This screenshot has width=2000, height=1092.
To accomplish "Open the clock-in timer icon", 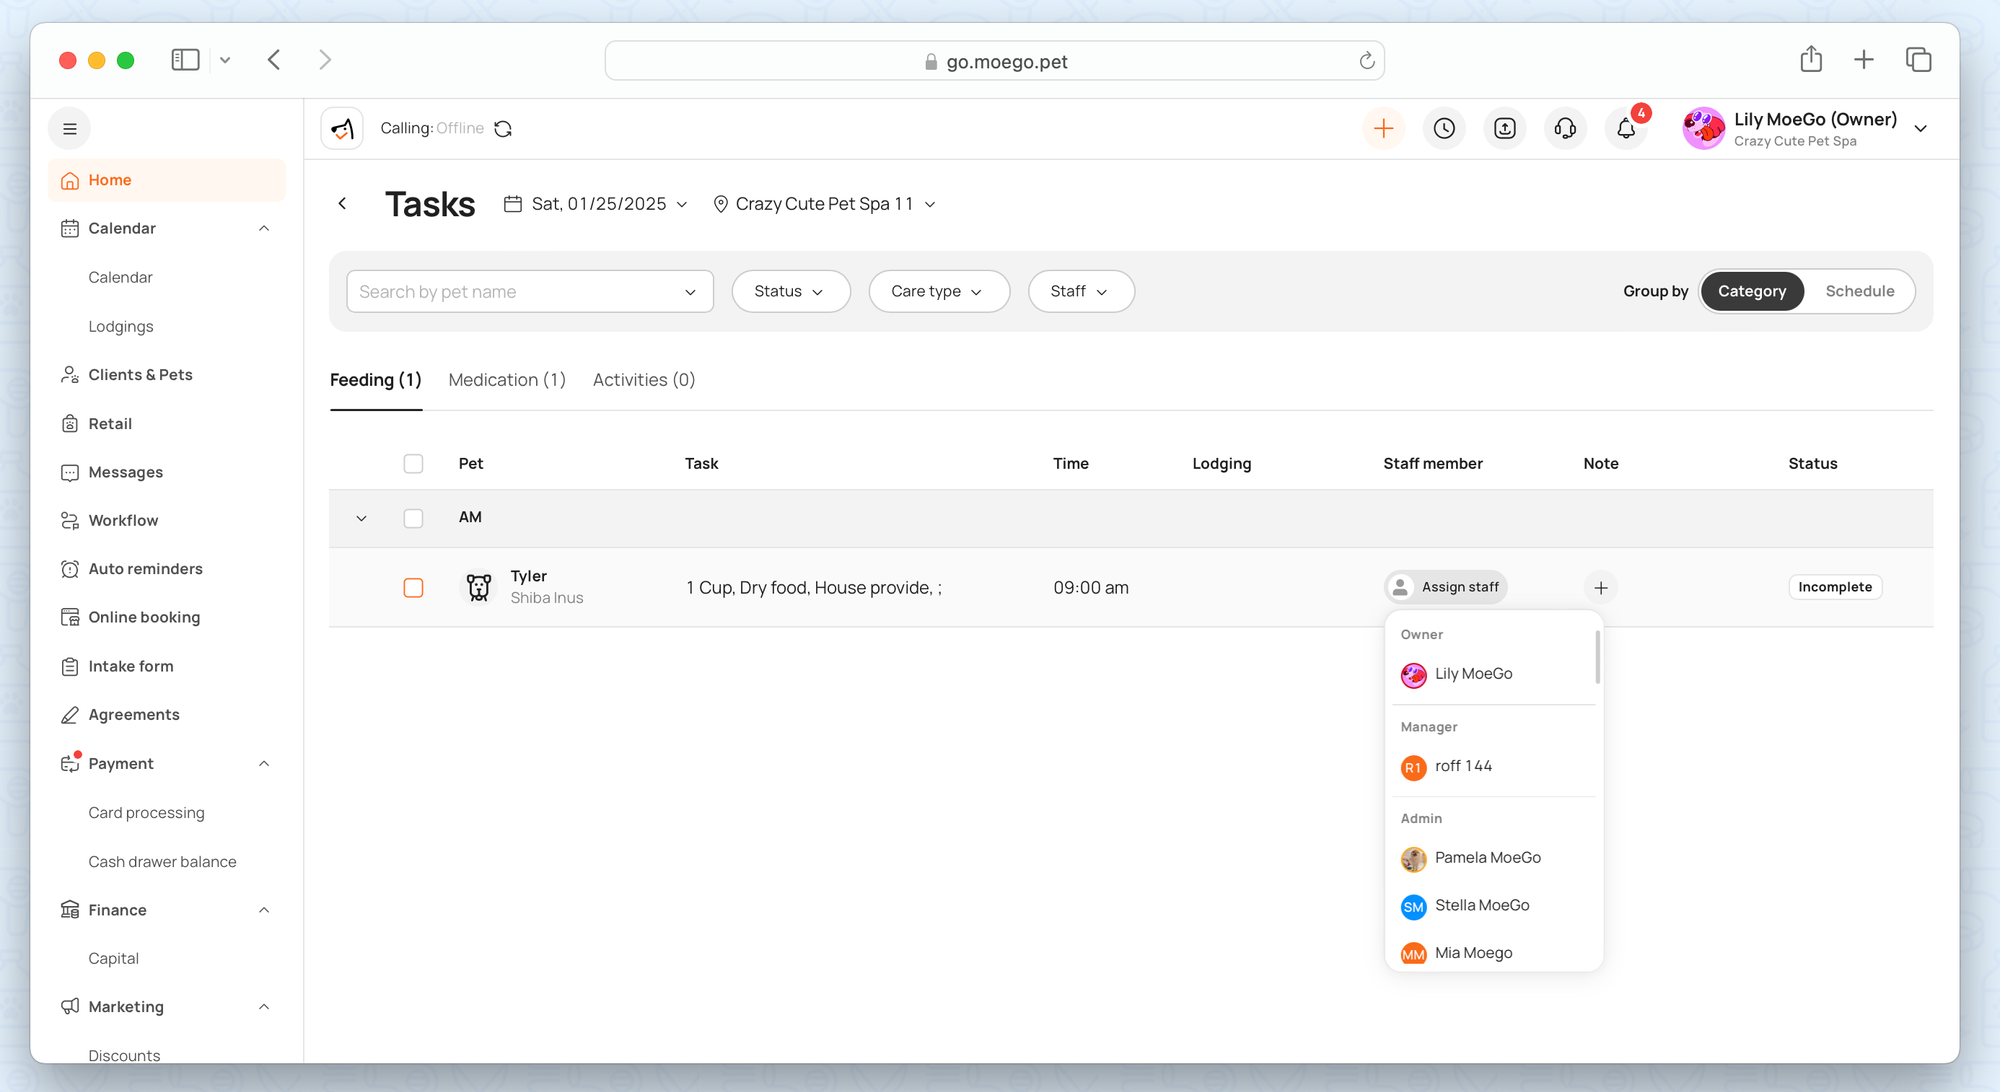I will coord(1444,128).
